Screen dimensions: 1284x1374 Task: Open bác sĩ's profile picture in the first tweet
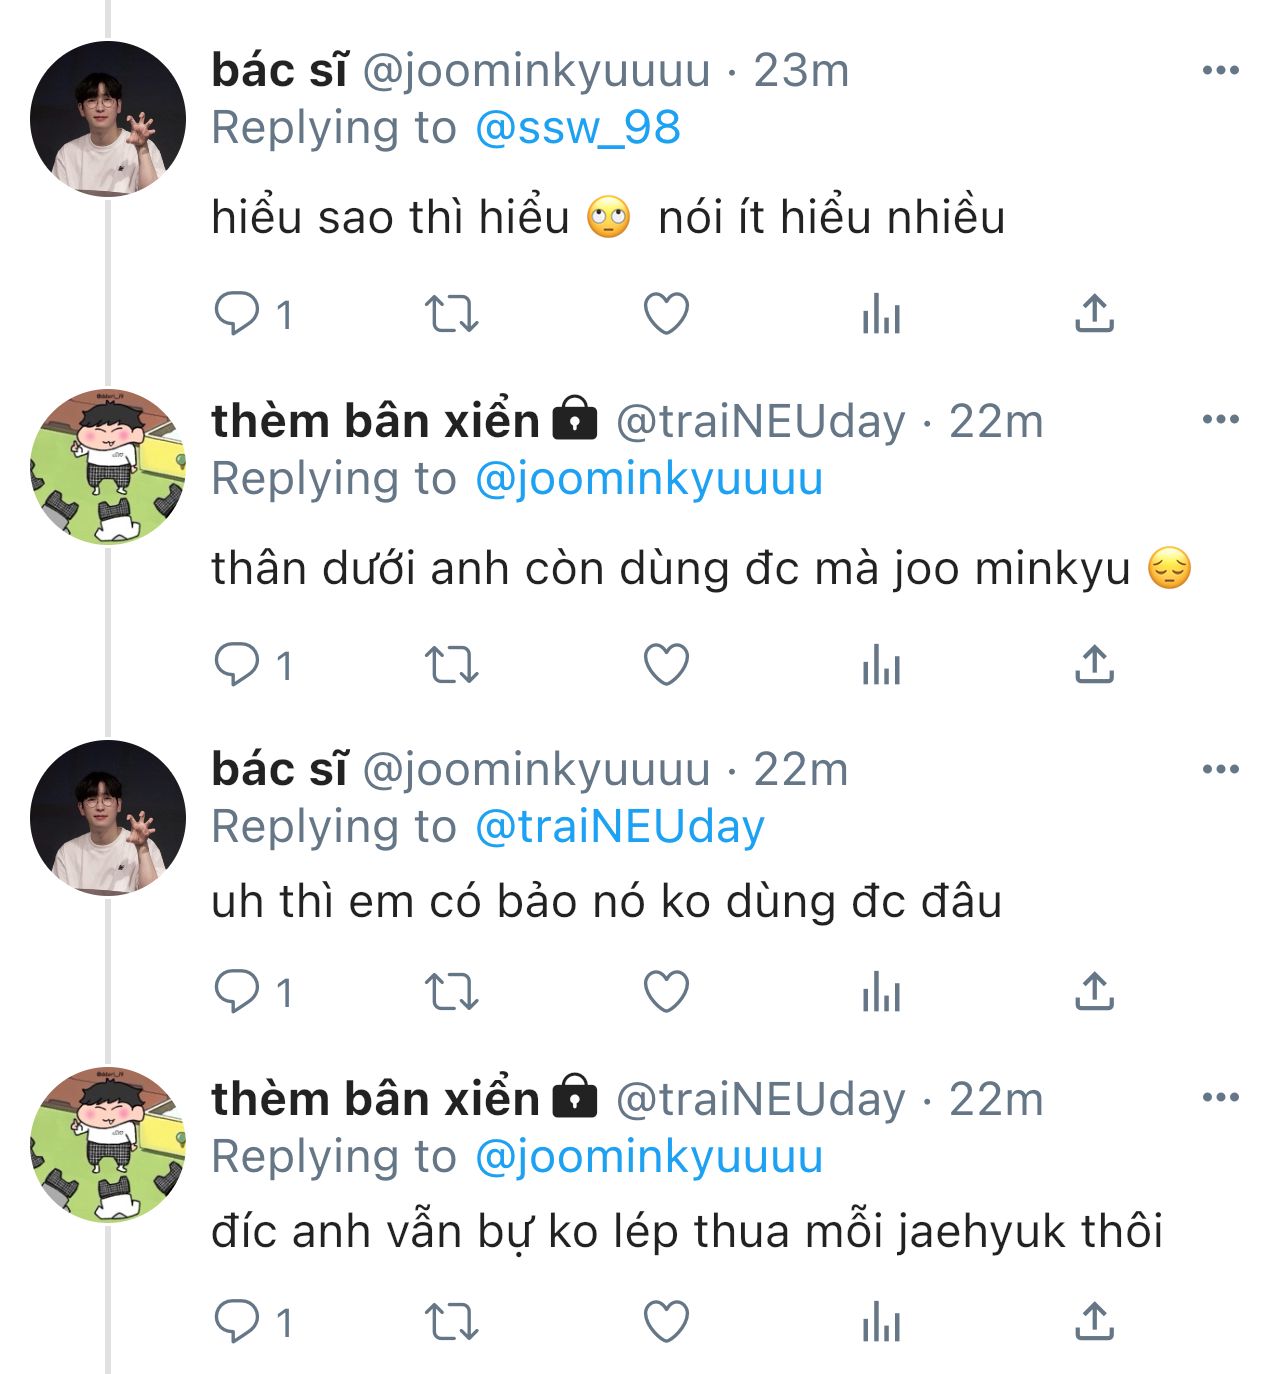tap(108, 118)
